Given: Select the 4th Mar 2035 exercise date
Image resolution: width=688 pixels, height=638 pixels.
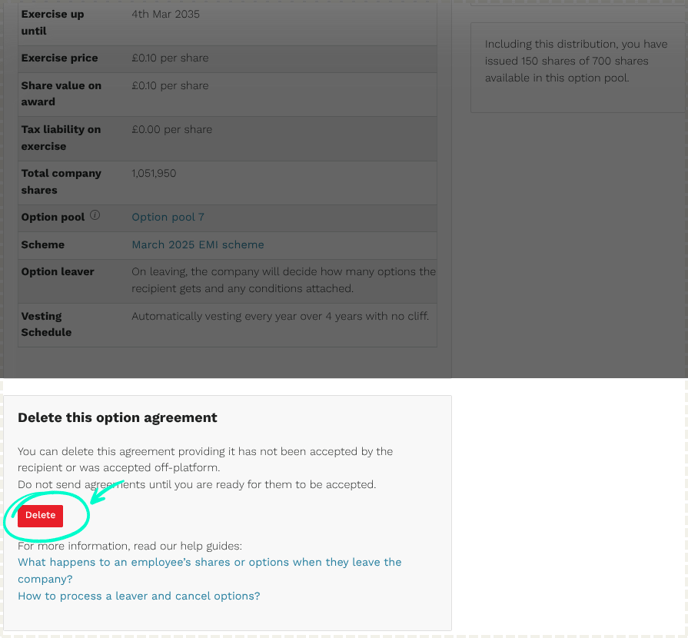Looking at the screenshot, I should [x=165, y=14].
